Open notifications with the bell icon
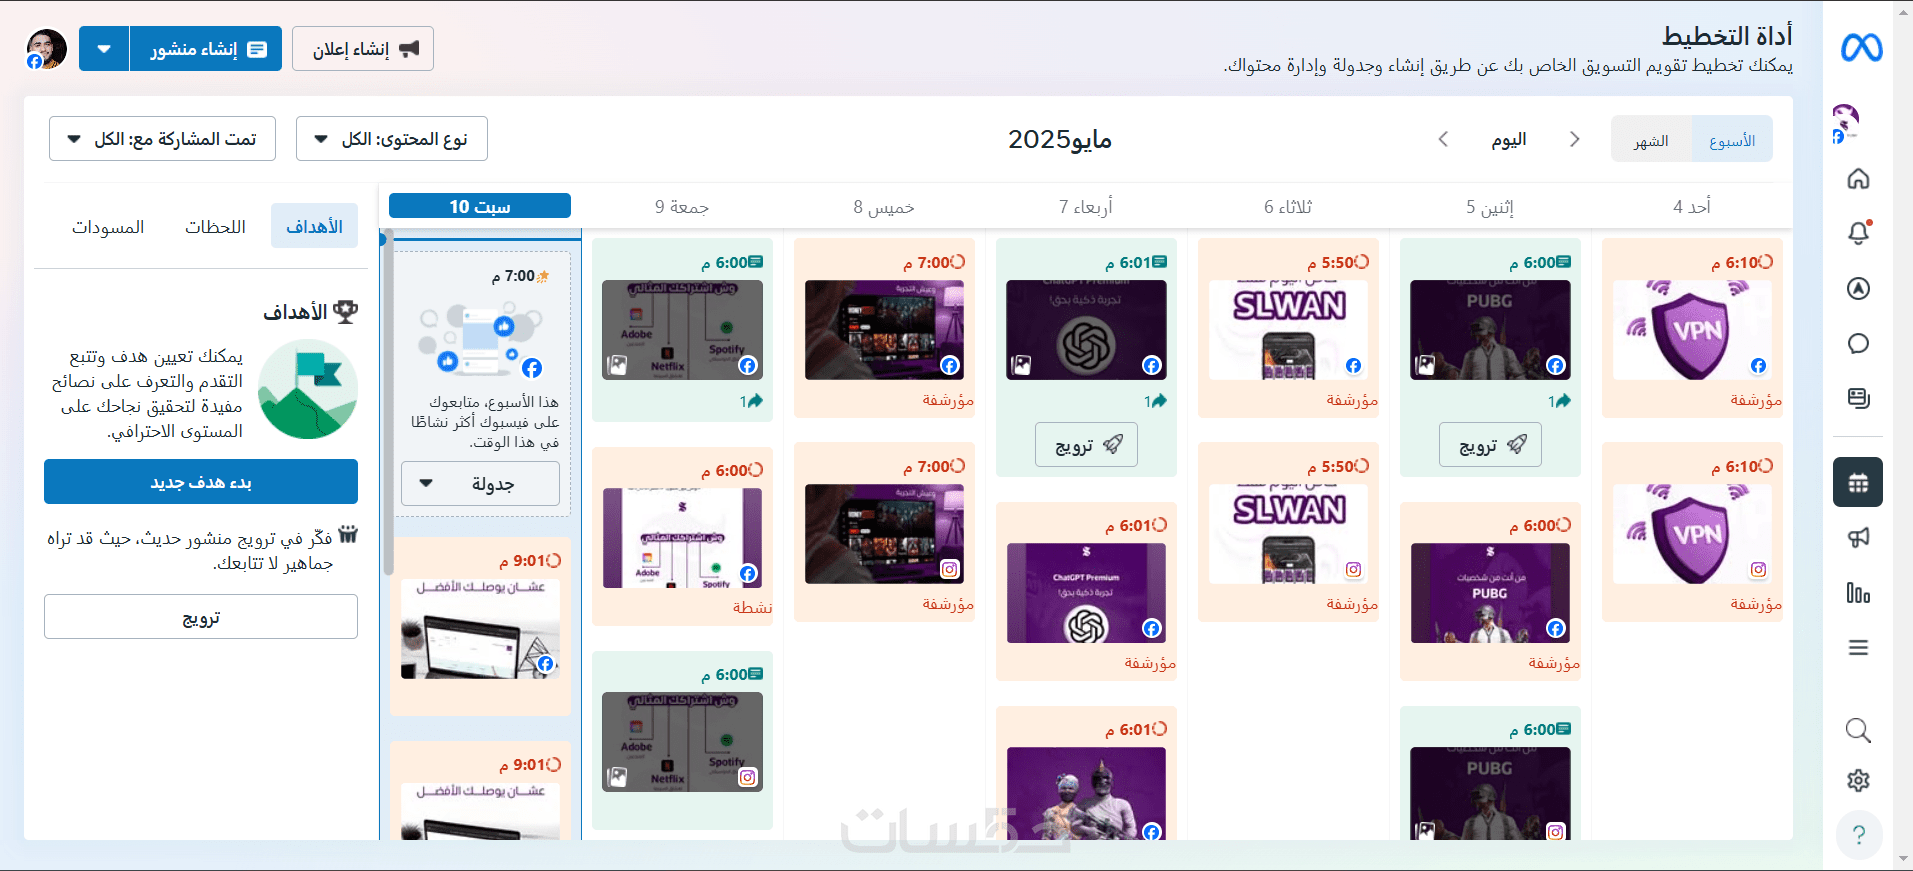 tap(1858, 233)
